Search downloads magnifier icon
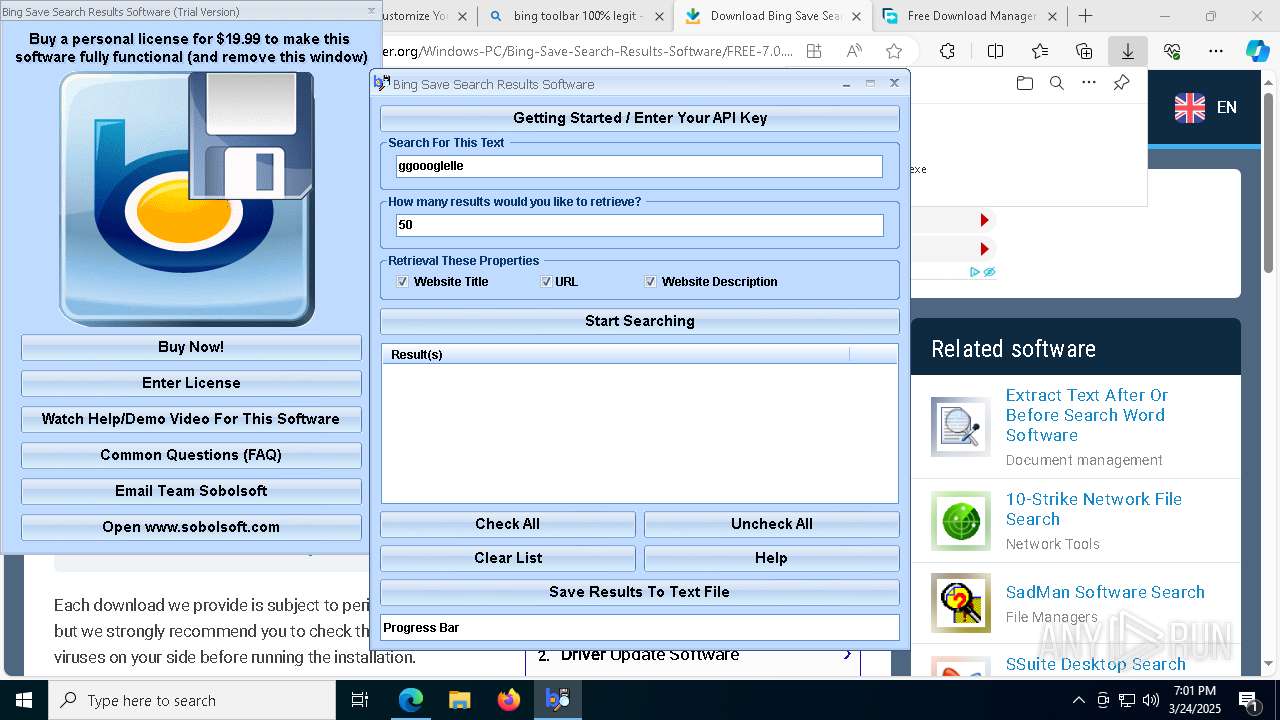This screenshot has width=1280, height=720. (x=1056, y=83)
